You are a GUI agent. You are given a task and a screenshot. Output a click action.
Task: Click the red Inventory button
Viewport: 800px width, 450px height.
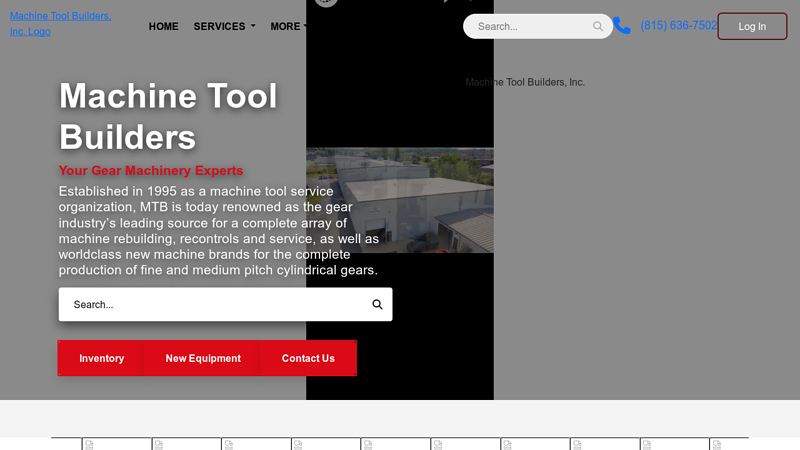(x=101, y=358)
